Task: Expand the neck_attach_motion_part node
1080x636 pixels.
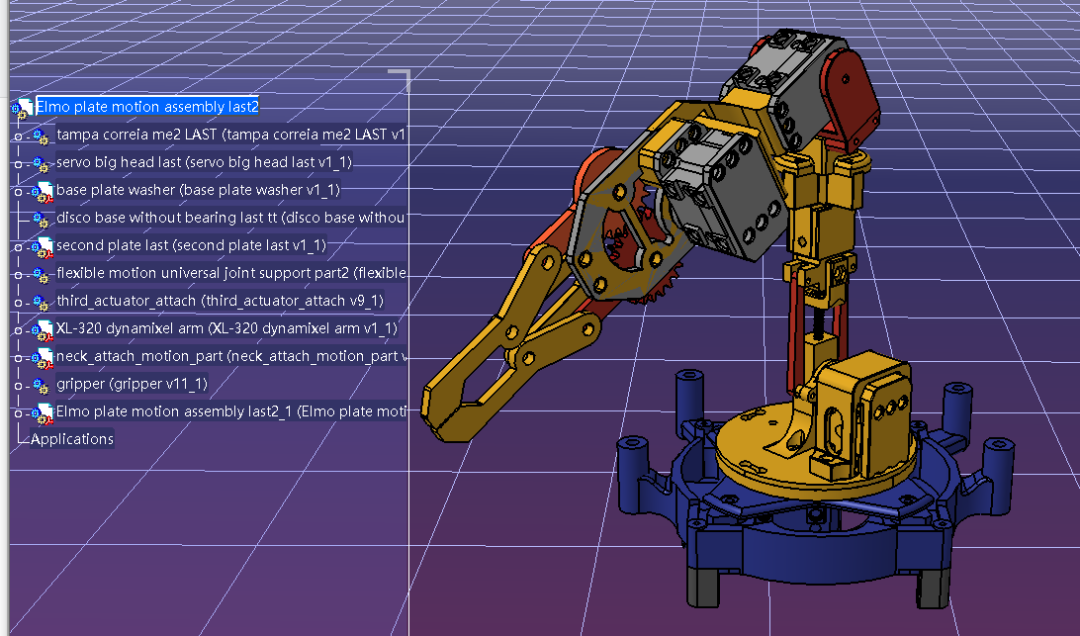Action: click(x=19, y=358)
